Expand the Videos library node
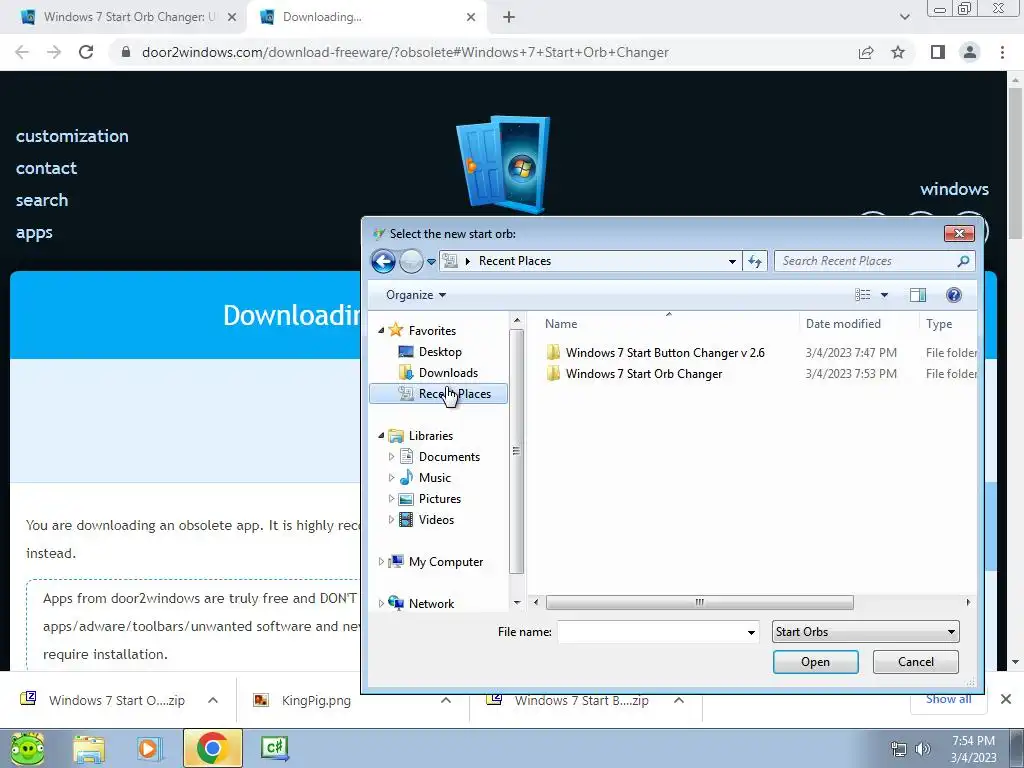This screenshot has width=1024, height=768. (391, 520)
